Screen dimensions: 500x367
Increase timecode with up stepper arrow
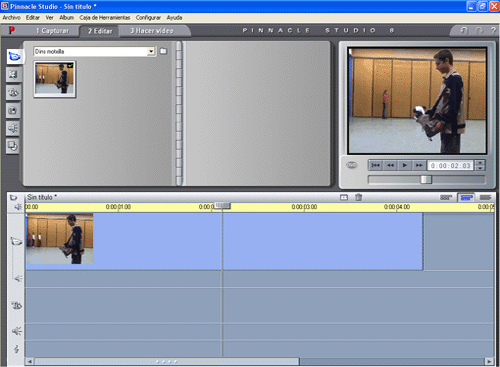[x=480, y=163]
